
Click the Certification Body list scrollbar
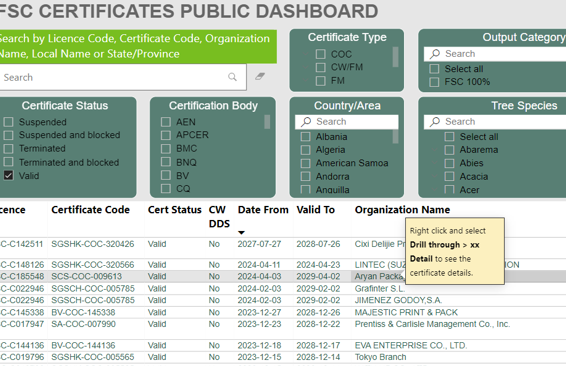[x=267, y=122]
